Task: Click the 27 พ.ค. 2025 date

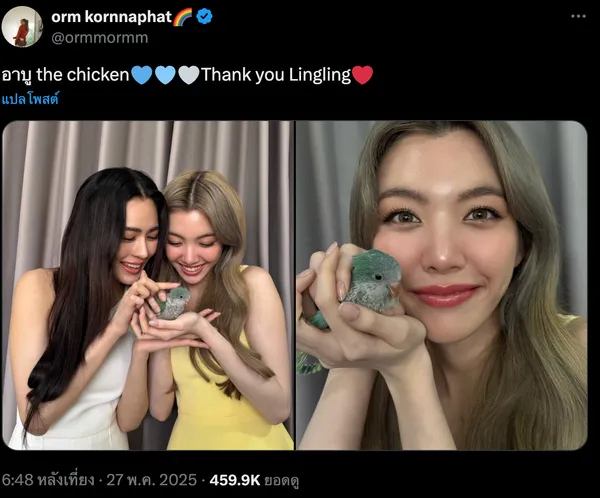Action: pos(152,480)
